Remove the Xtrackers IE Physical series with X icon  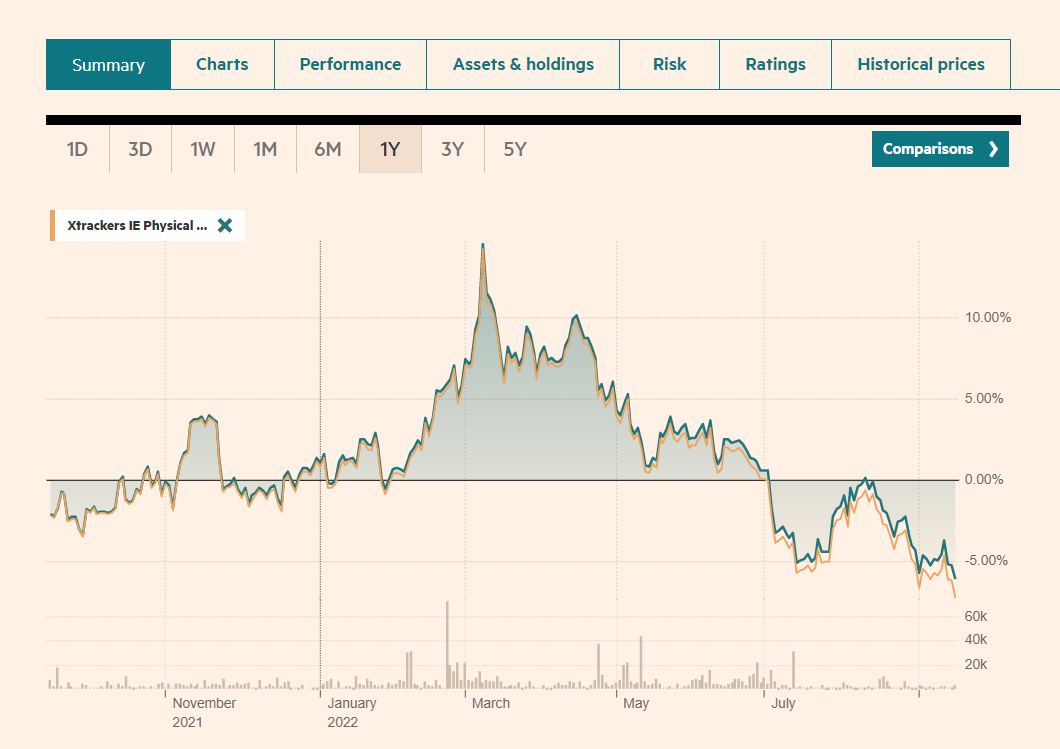tap(225, 226)
